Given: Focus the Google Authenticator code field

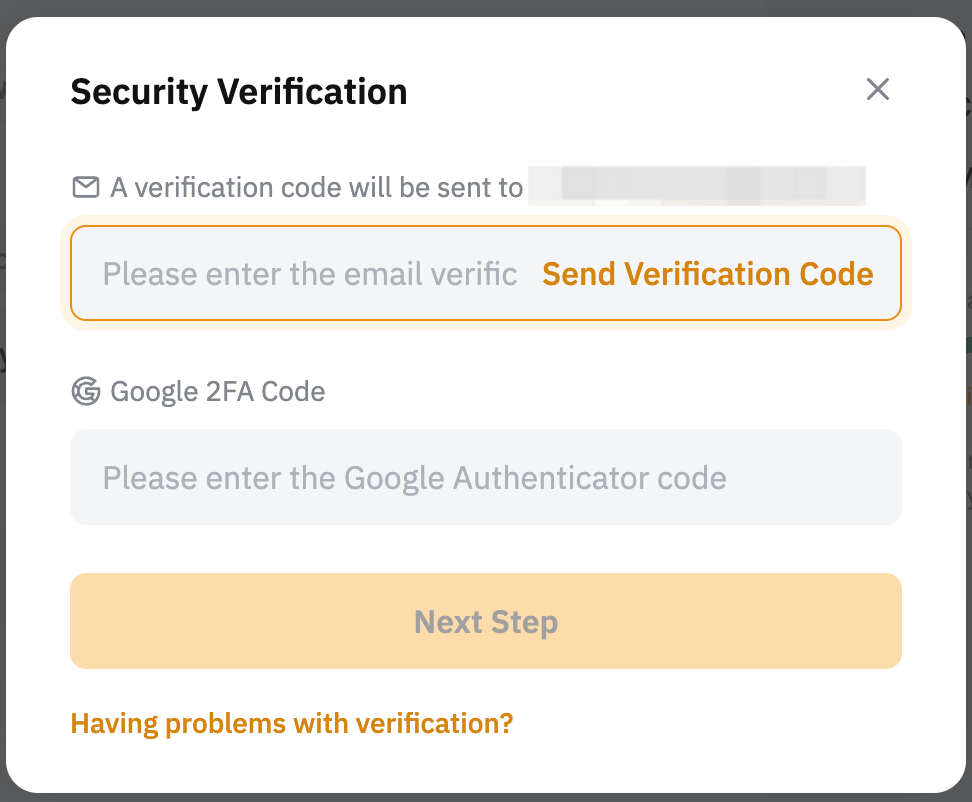Looking at the screenshot, I should pos(485,477).
